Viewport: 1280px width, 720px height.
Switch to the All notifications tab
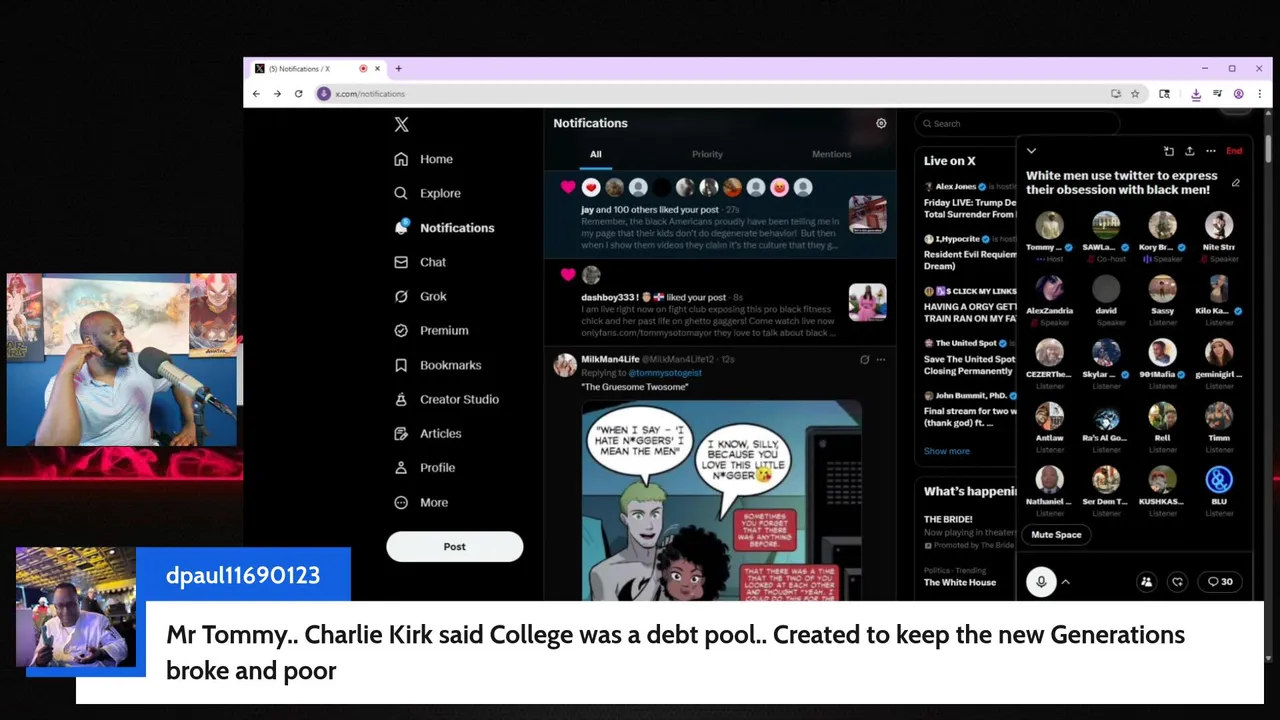click(596, 154)
